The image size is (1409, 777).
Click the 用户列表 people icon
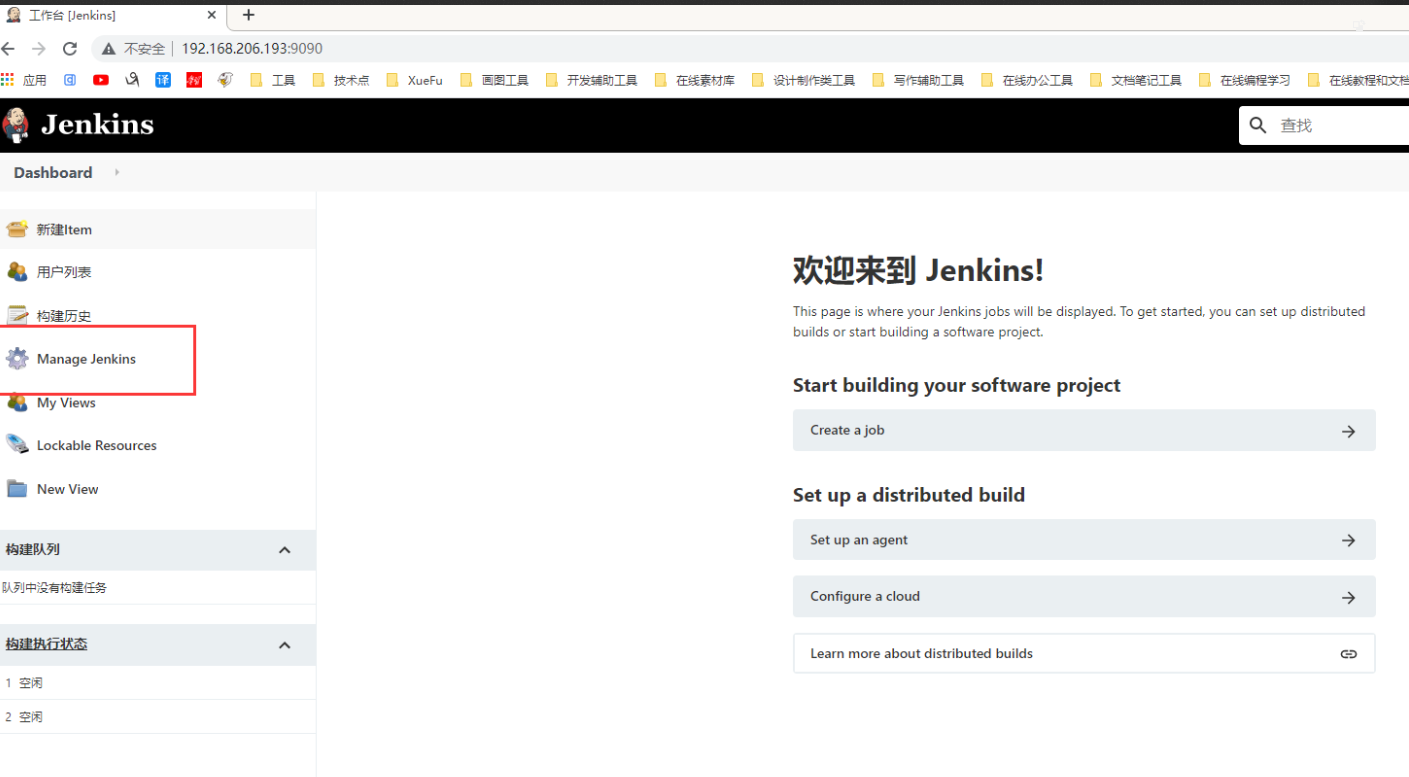click(17, 272)
